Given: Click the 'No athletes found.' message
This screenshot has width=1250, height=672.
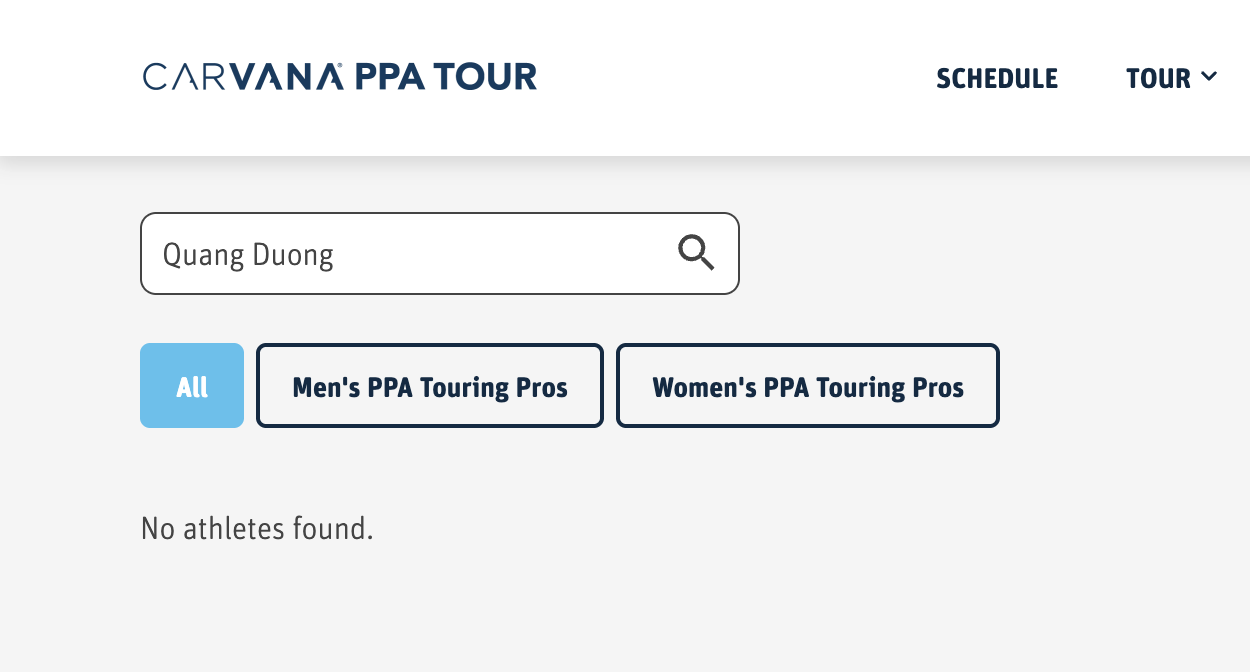Looking at the screenshot, I should pos(257,528).
